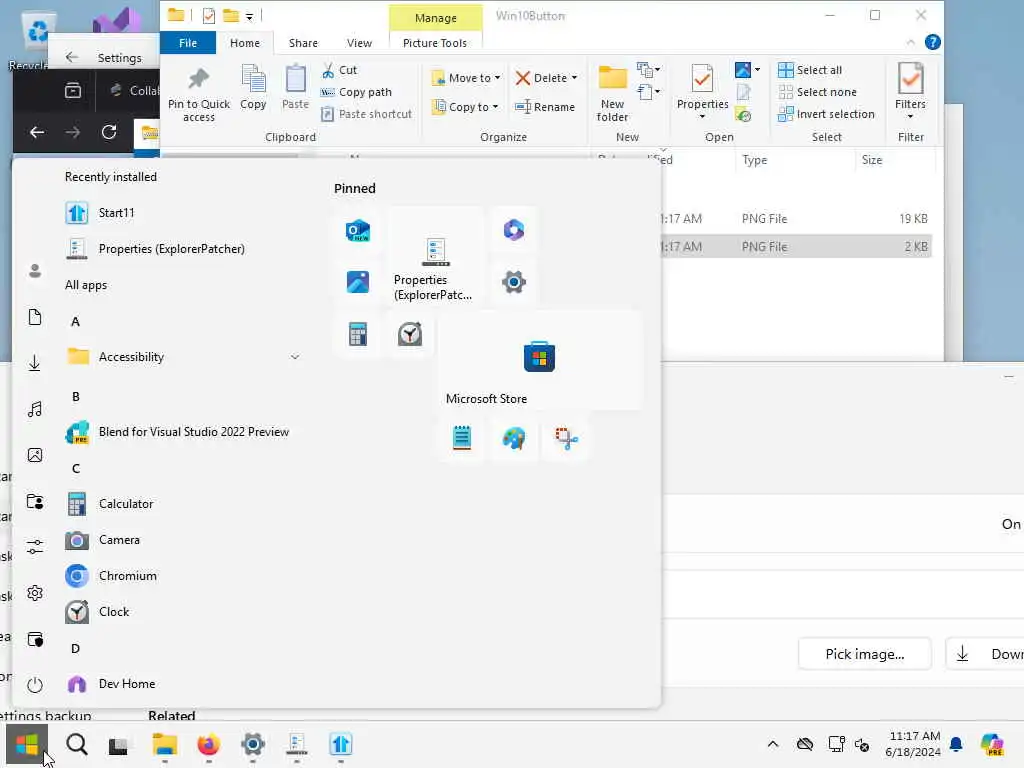Open Search from the taskbar
Viewport: 1024px width, 768px height.
[76, 744]
